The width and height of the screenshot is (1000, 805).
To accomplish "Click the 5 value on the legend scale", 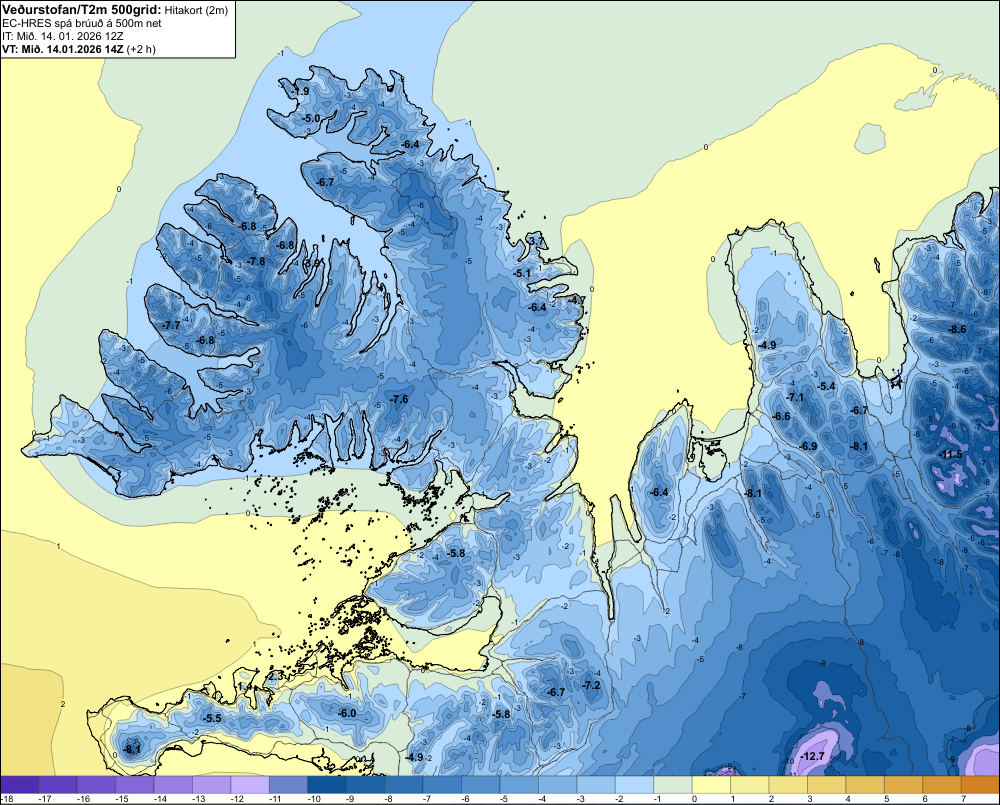I will tap(886, 799).
